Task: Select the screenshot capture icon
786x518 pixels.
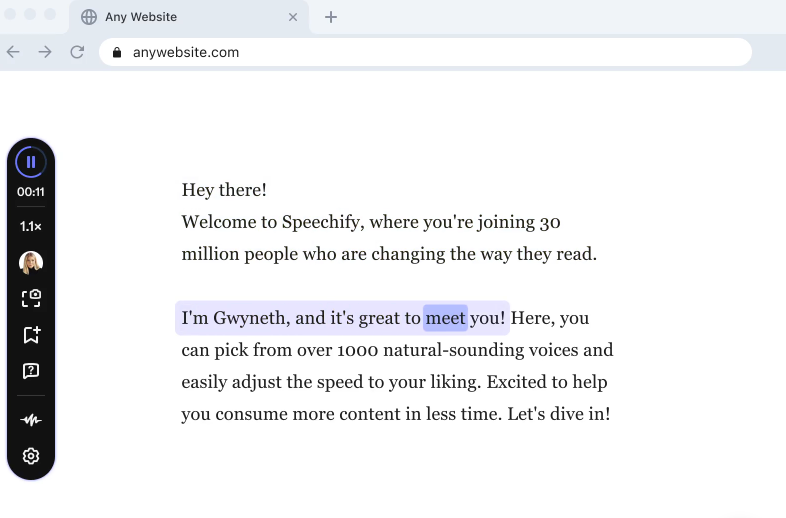Action: pyautogui.click(x=31, y=298)
